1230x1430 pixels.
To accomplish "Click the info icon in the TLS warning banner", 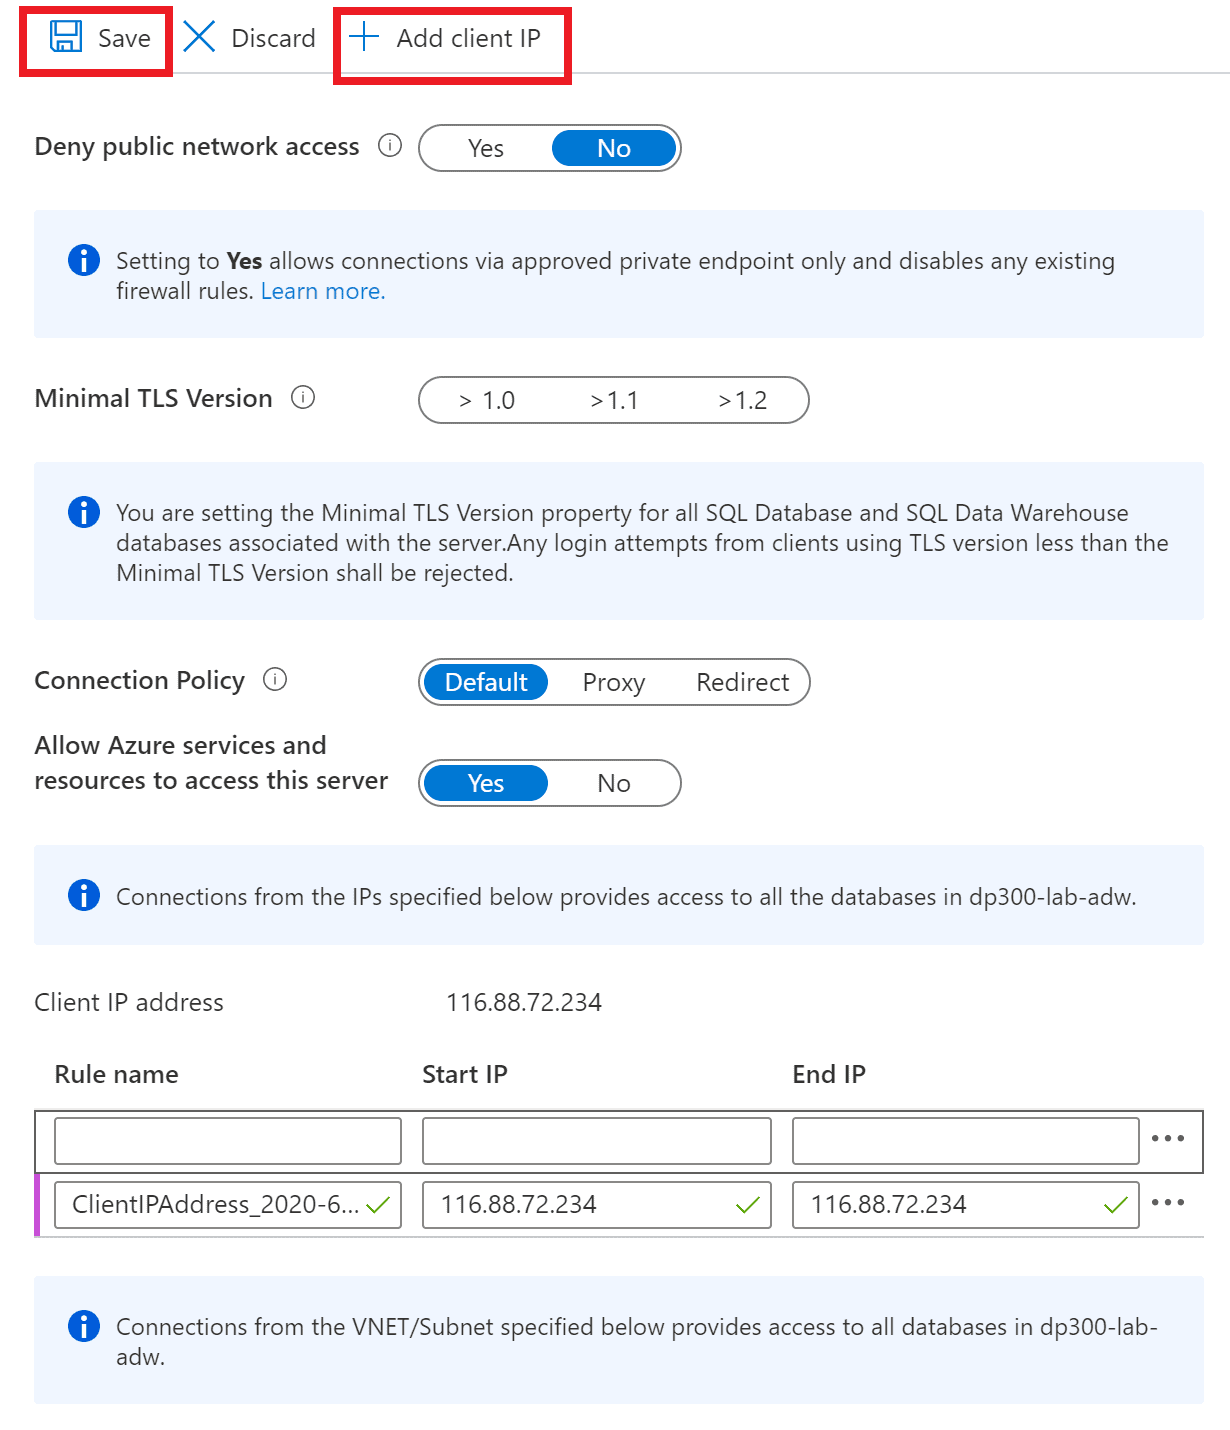I will pyautogui.click(x=84, y=512).
